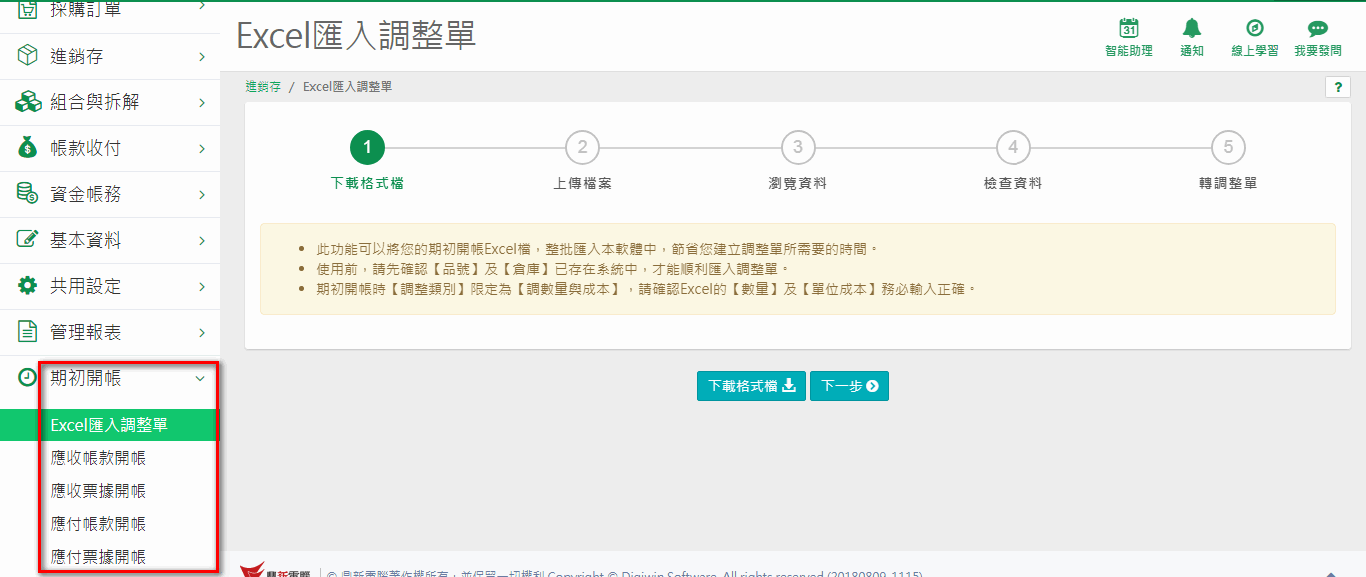Expand the 基本資料 menu chevron

pos(202,241)
